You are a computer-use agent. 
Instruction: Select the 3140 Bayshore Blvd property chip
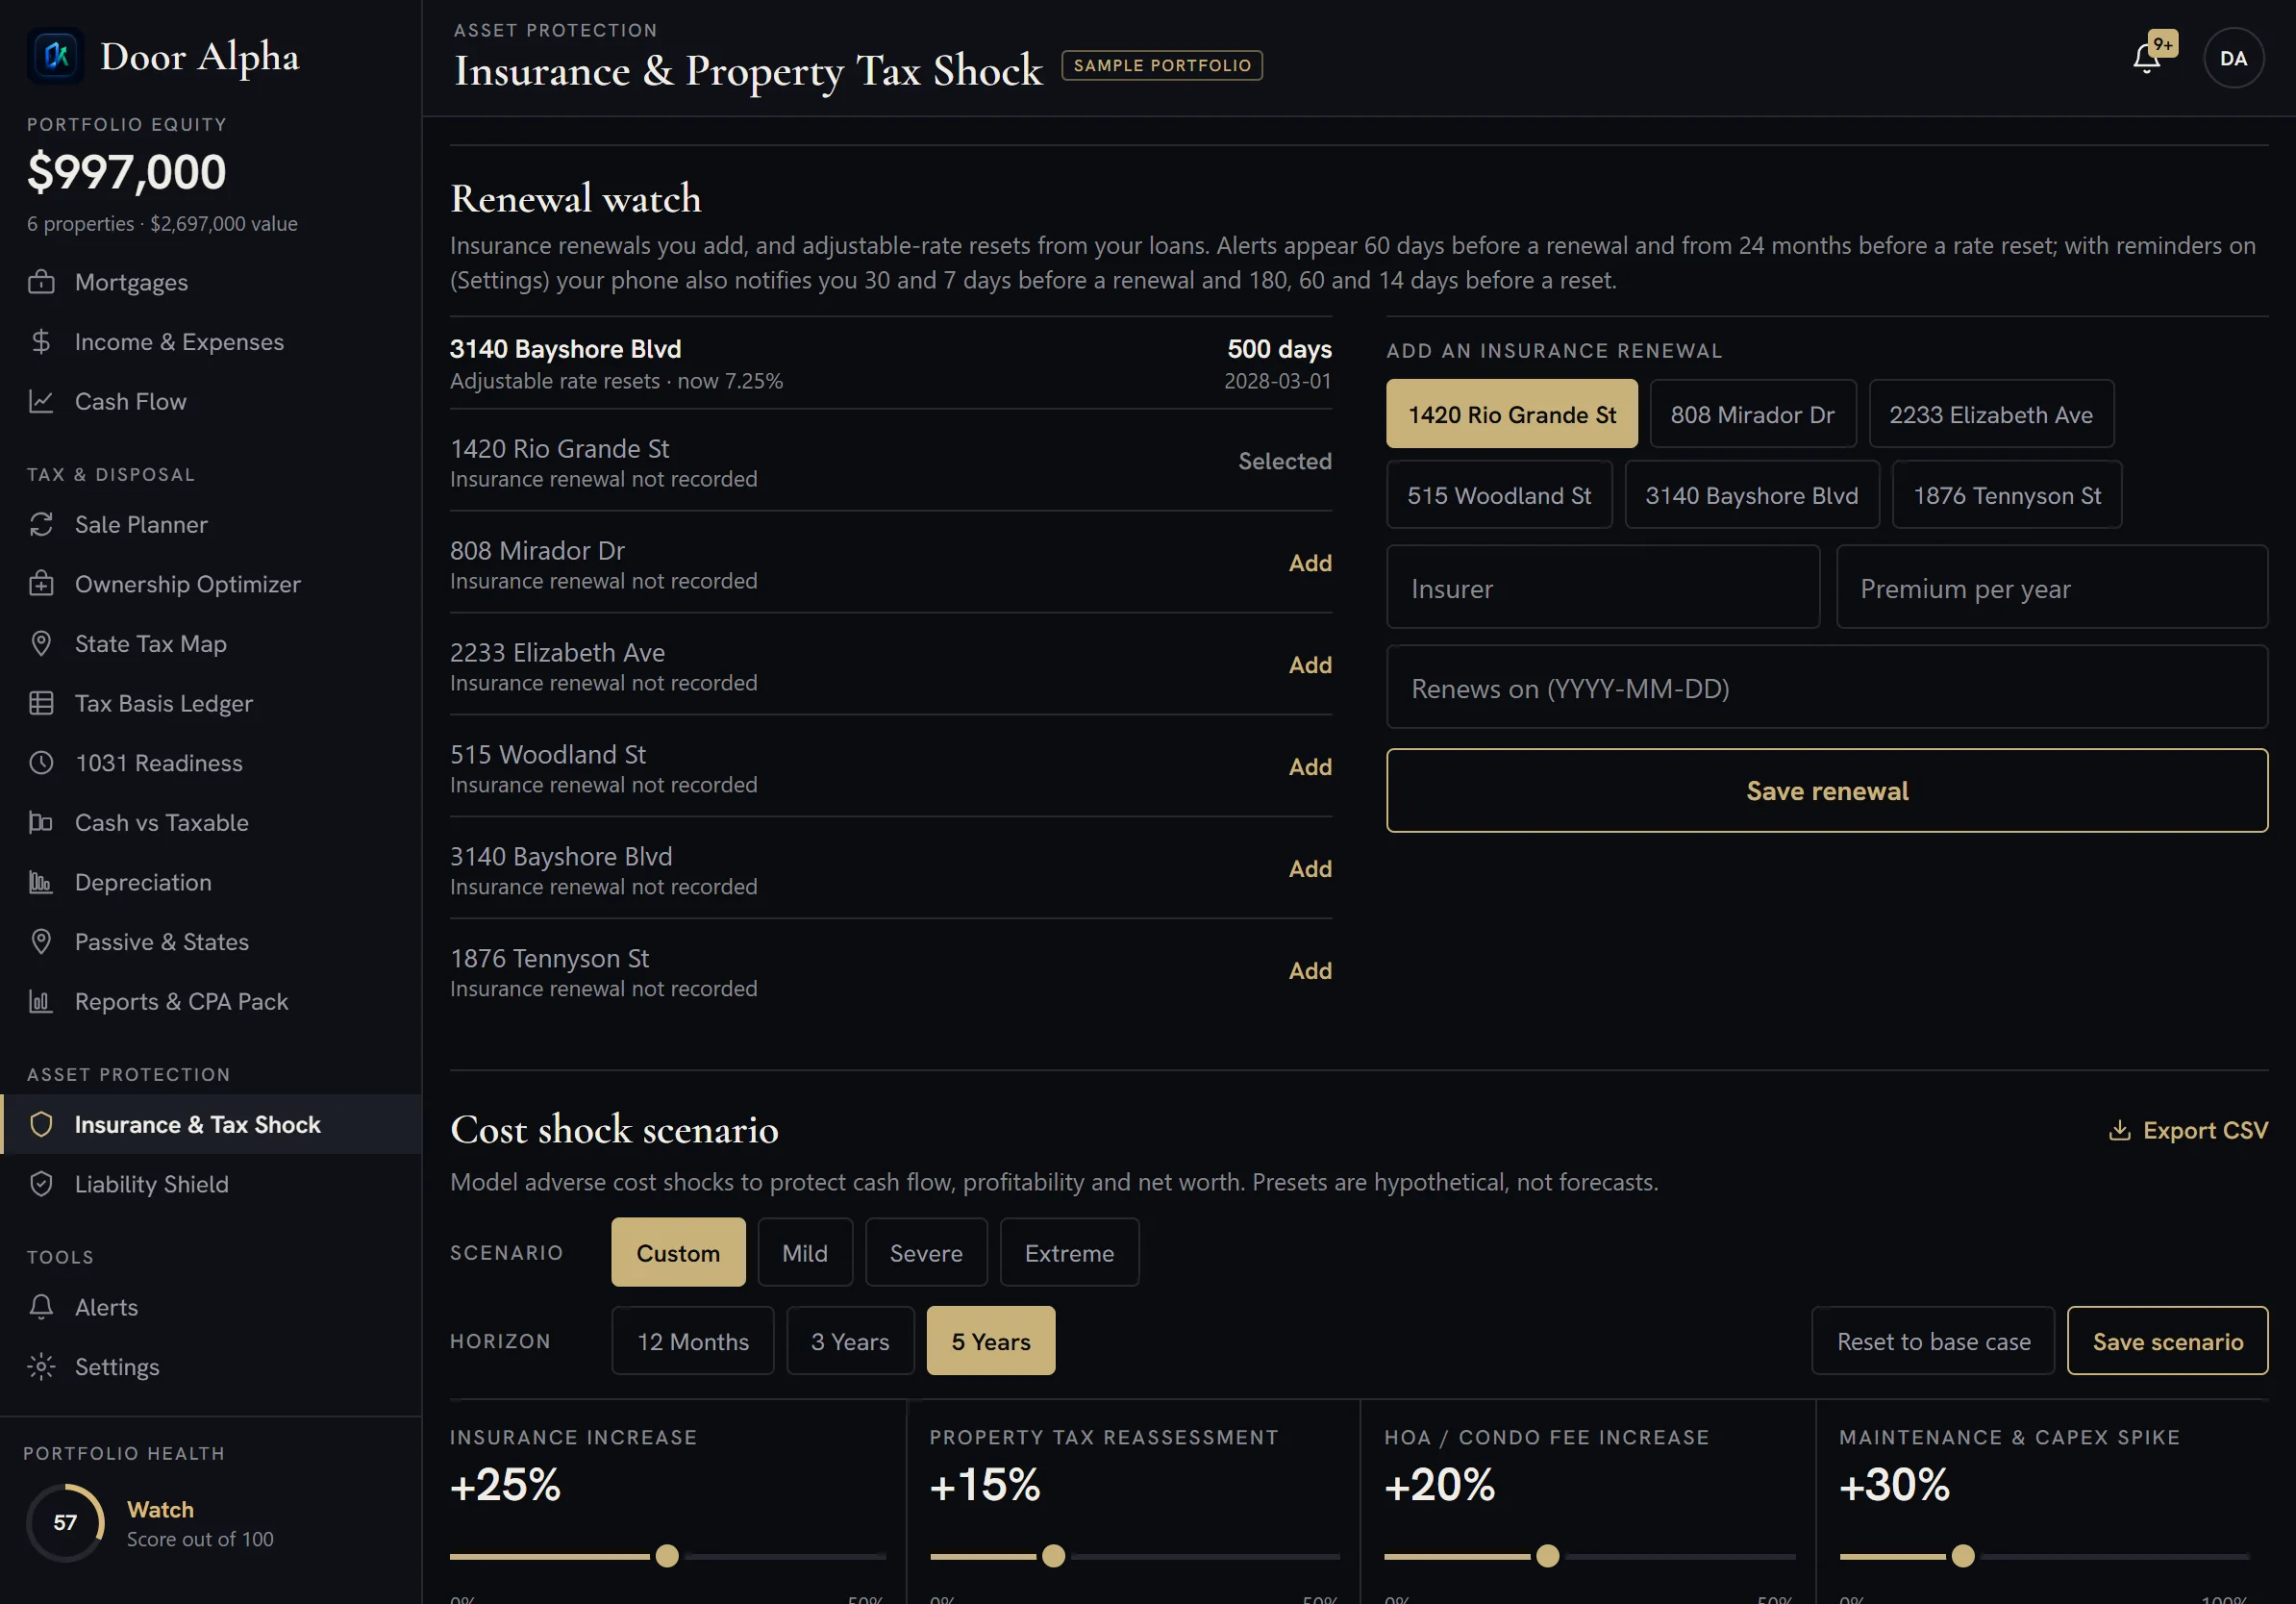[1751, 495]
